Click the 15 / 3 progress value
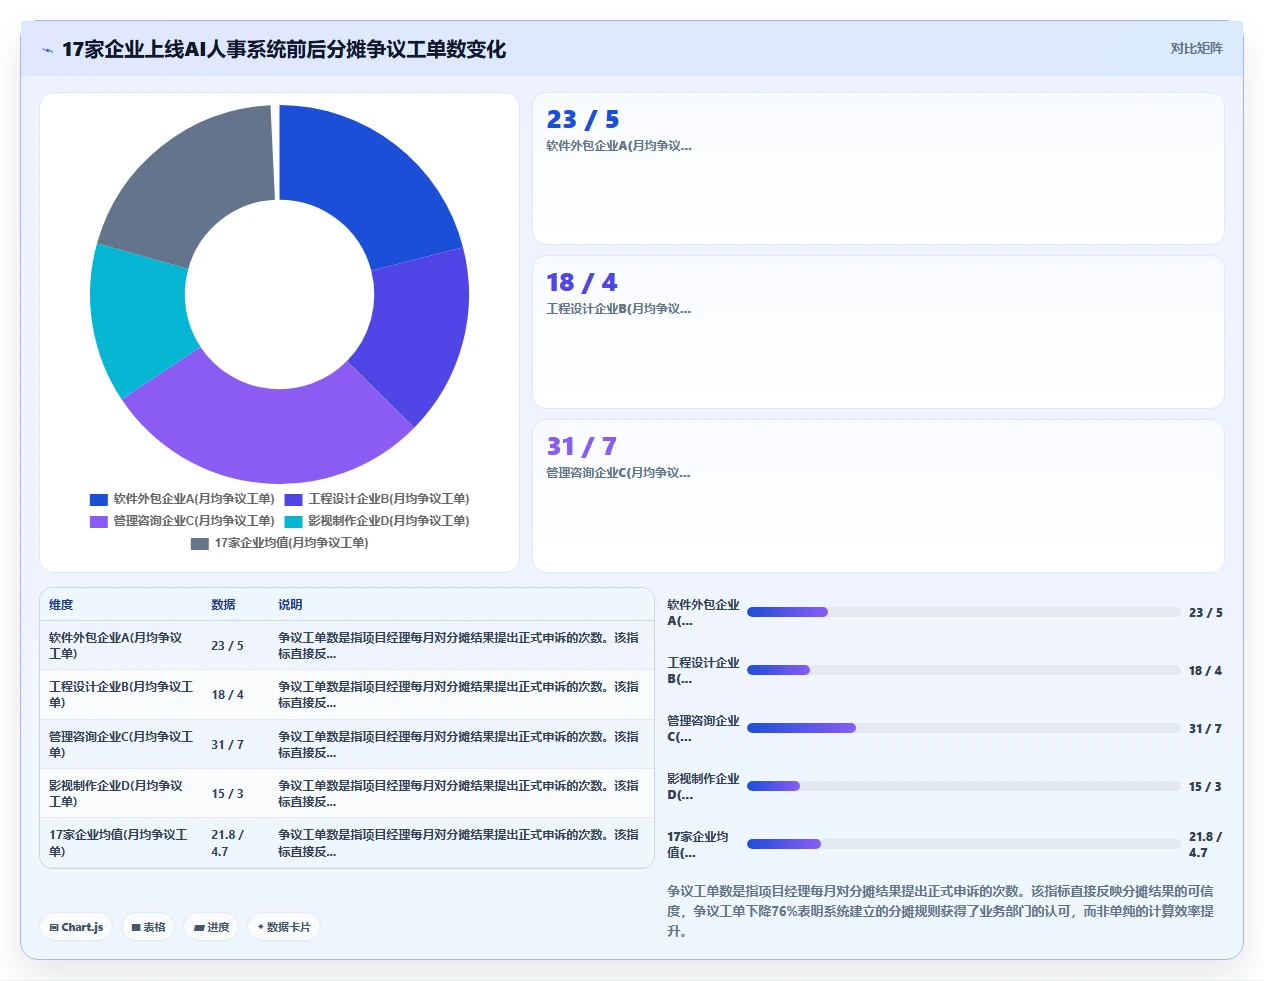 click(1205, 787)
